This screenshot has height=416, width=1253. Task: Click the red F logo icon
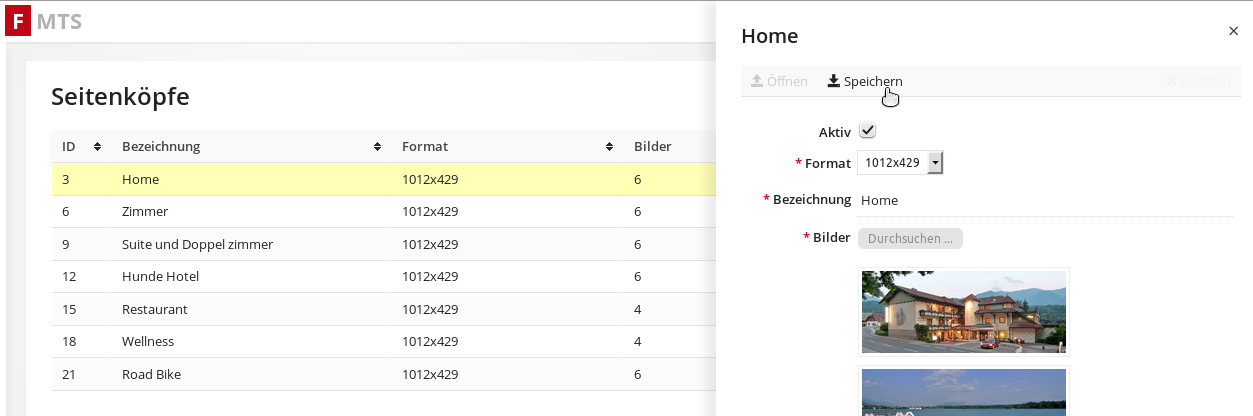[x=19, y=21]
